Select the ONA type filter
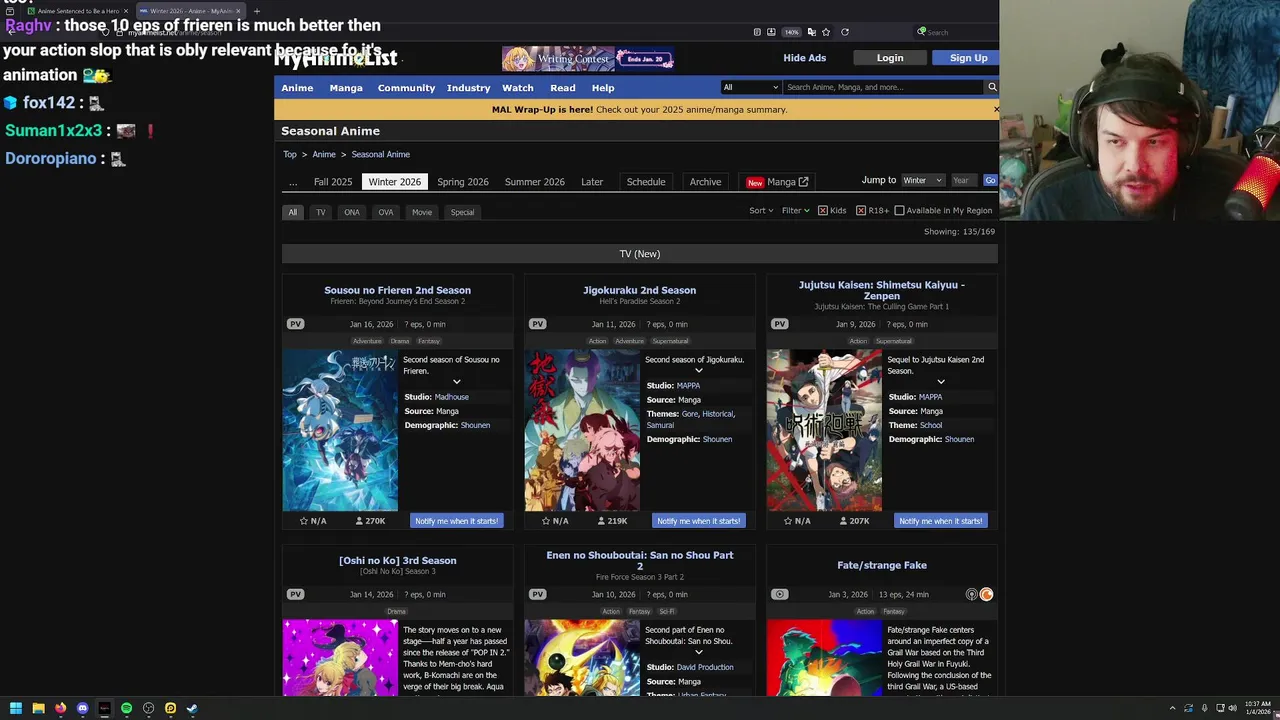The width and height of the screenshot is (1280, 720). pos(352,212)
